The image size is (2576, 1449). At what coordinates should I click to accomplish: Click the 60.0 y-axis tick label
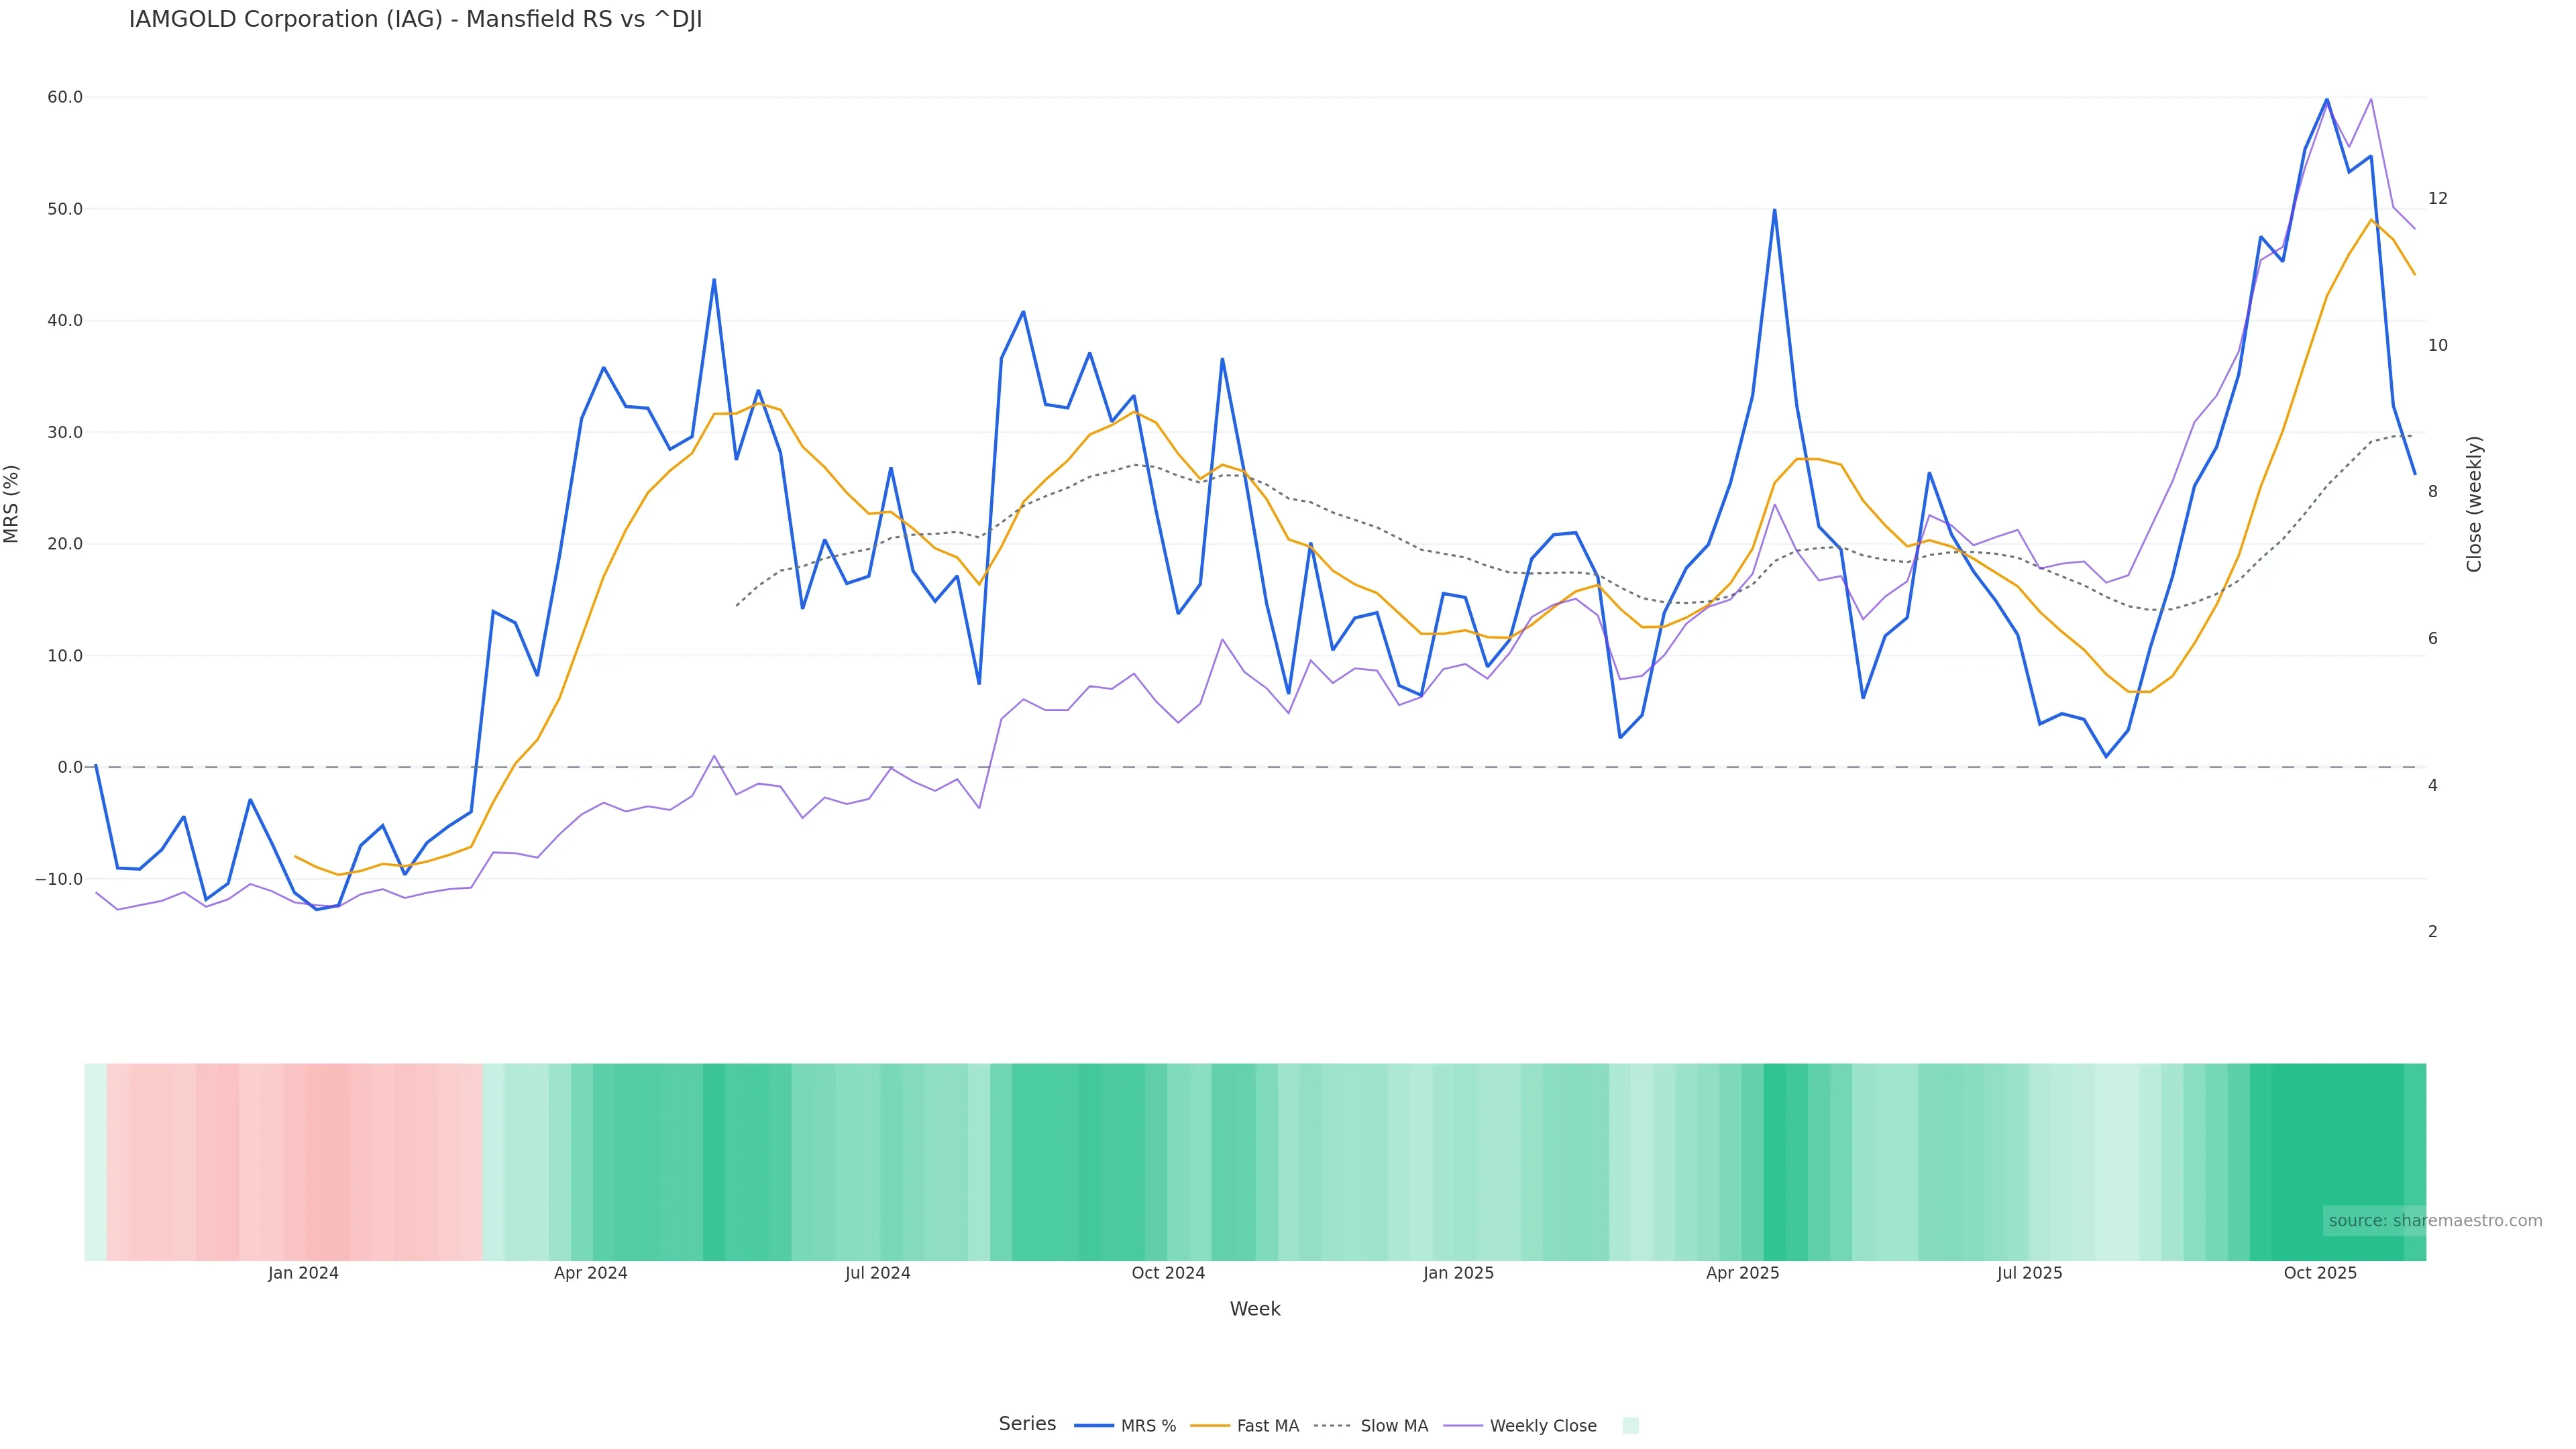pos(65,97)
